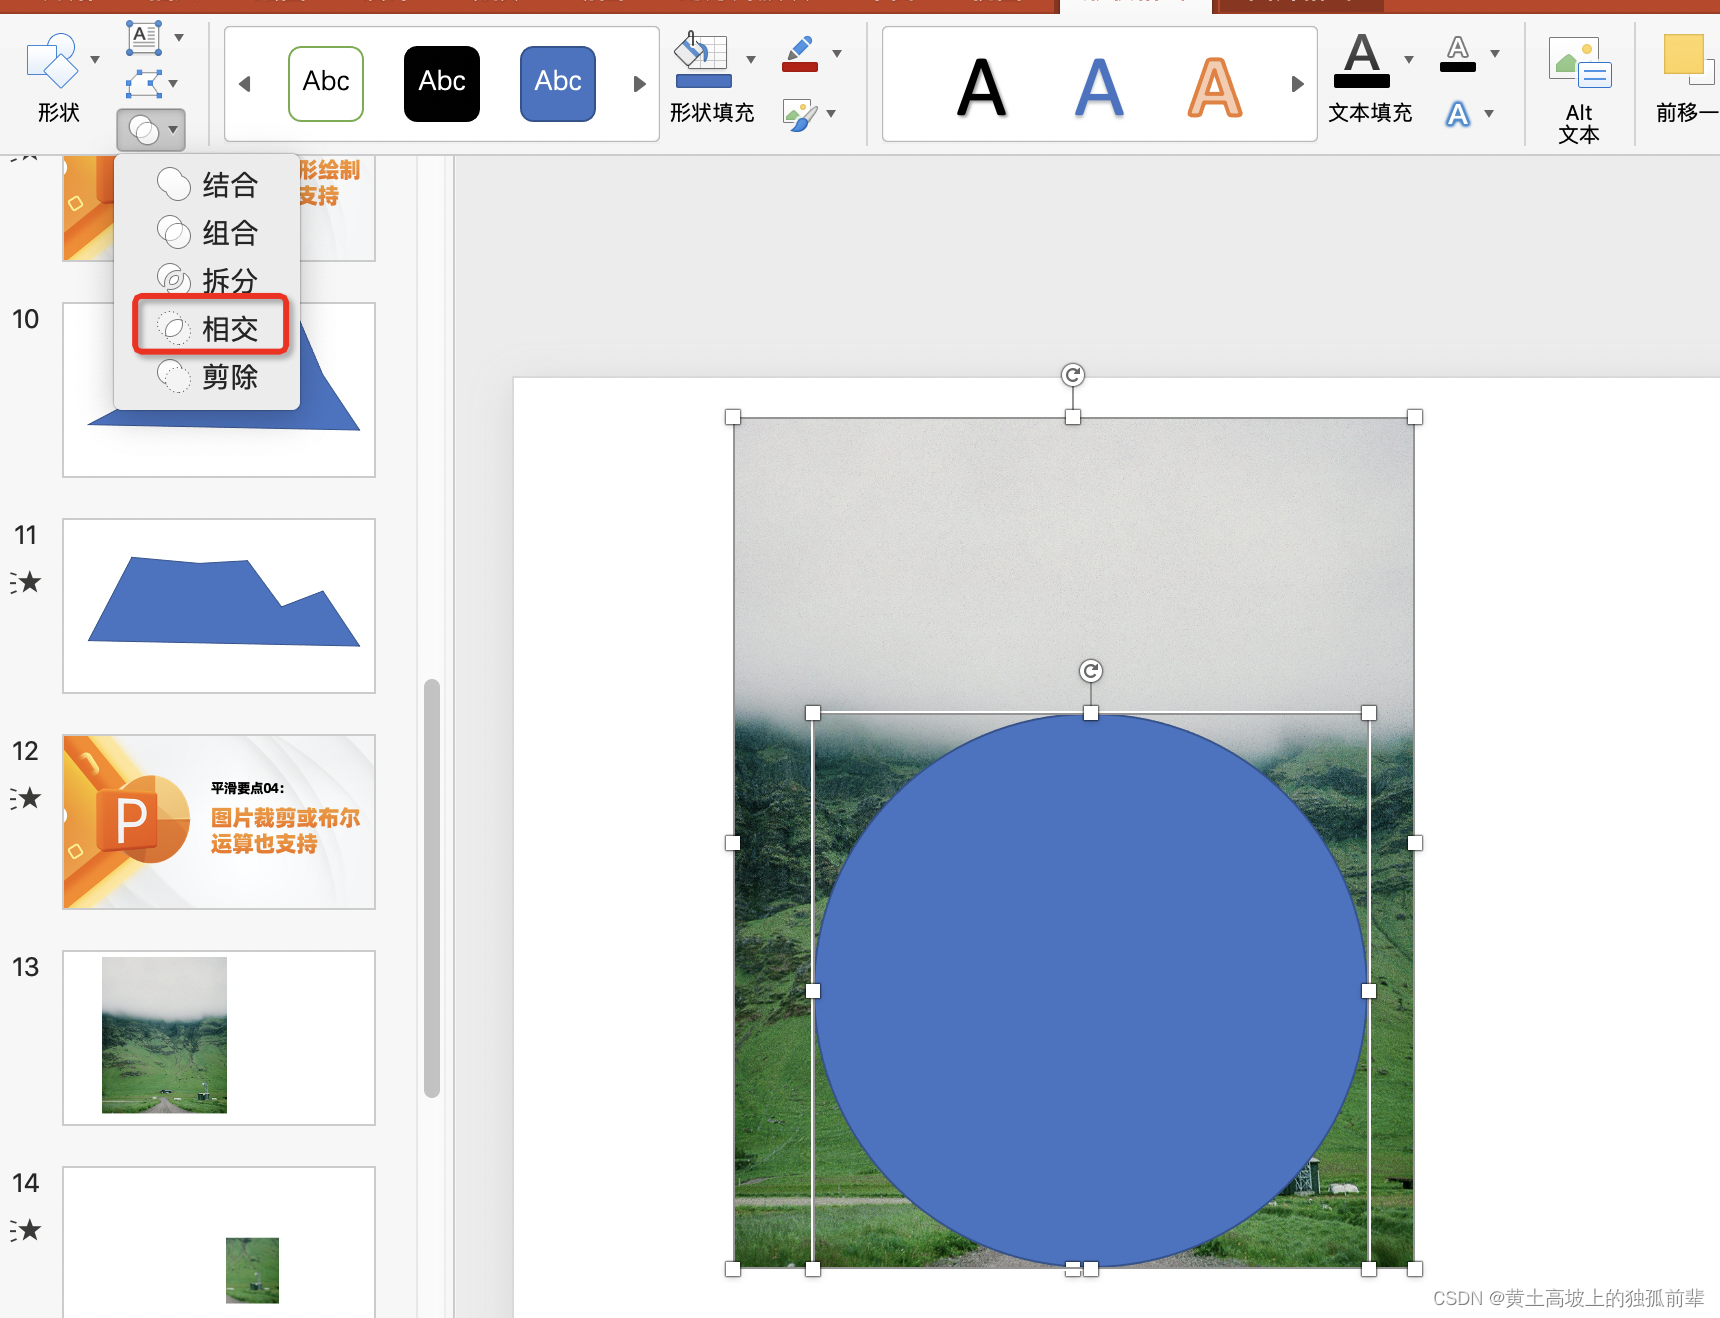This screenshot has height=1318, width=1720.
Task: Open the shape outline dropdown arrow
Action: (x=837, y=54)
